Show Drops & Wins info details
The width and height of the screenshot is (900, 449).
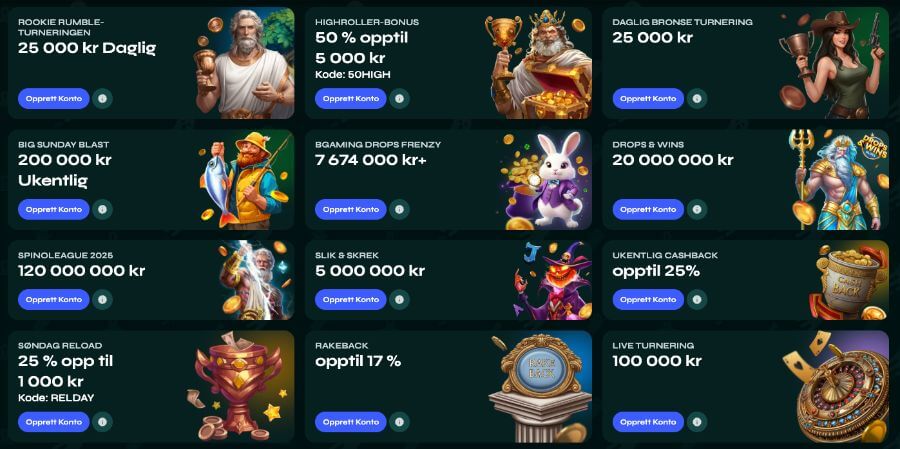697,210
